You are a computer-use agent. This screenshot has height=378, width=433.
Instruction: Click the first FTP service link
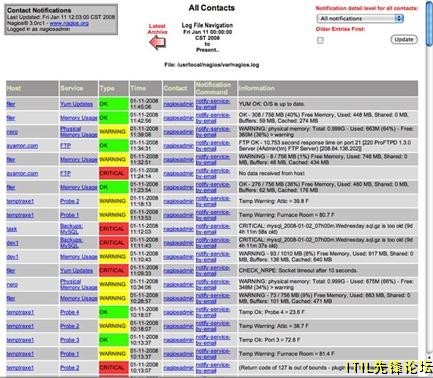pyautogui.click(x=65, y=146)
